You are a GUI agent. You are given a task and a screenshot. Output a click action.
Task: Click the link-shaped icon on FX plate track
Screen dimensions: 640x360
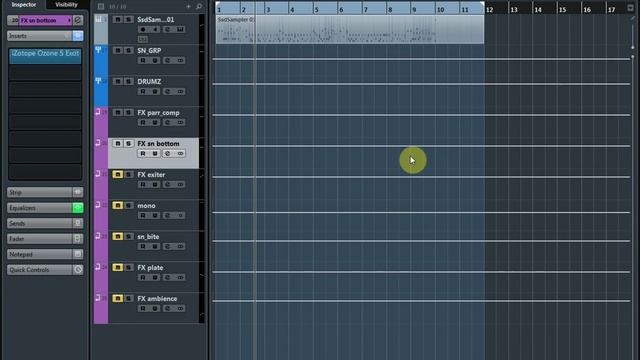(180, 278)
